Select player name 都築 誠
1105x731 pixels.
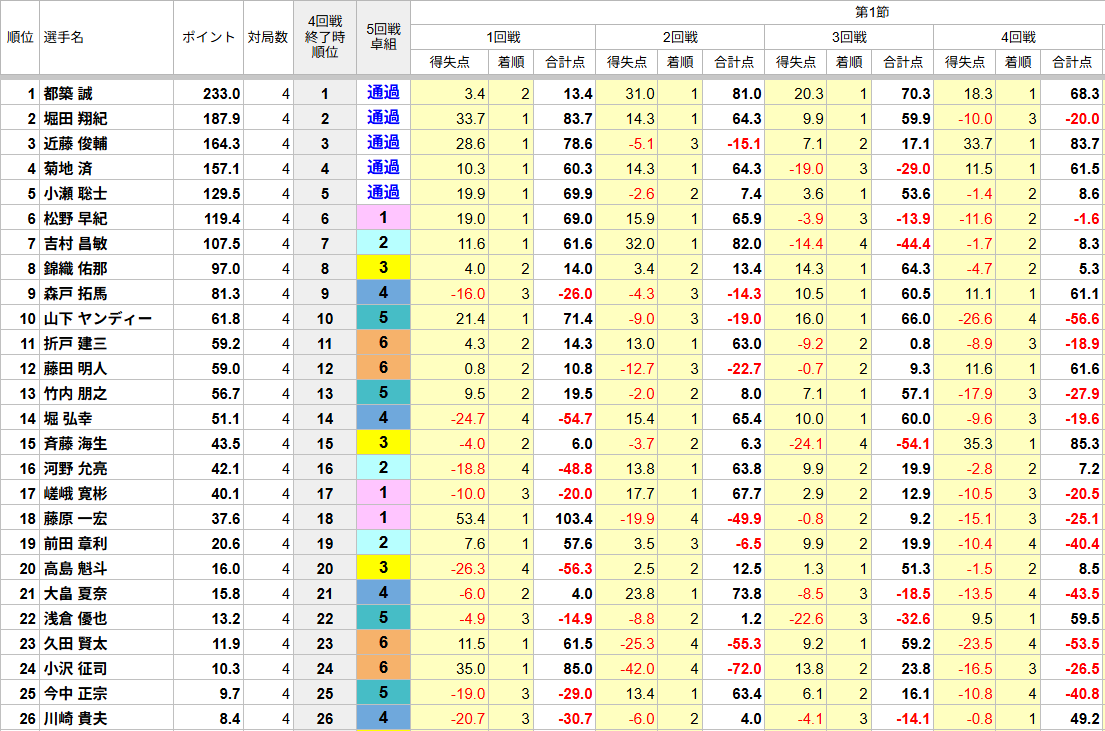[x=68, y=94]
